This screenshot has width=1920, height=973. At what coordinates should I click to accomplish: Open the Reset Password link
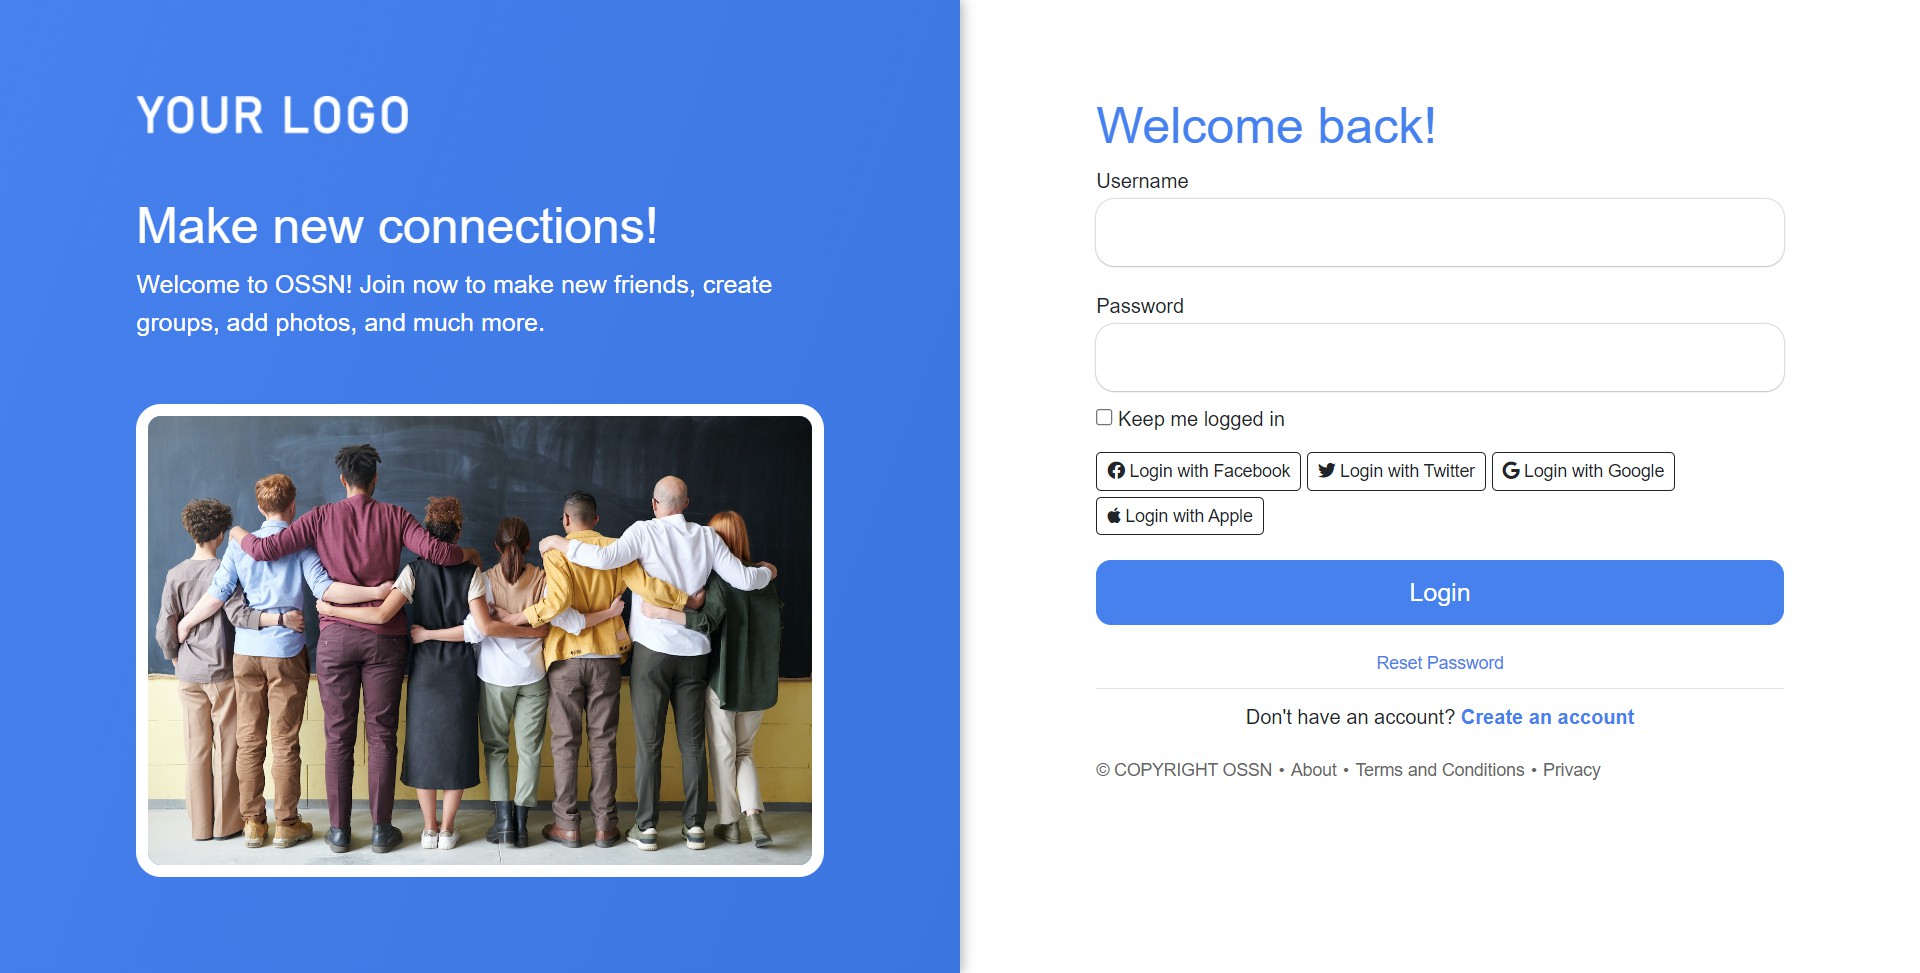[x=1440, y=663]
